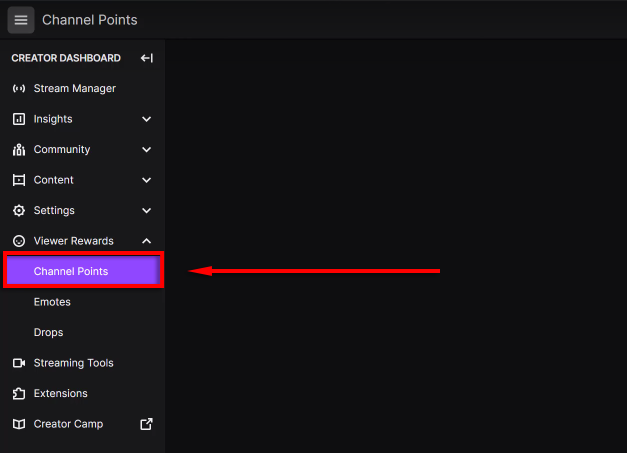Click the Creator Camp external link icon
This screenshot has height=453, width=627.
pyautogui.click(x=146, y=424)
